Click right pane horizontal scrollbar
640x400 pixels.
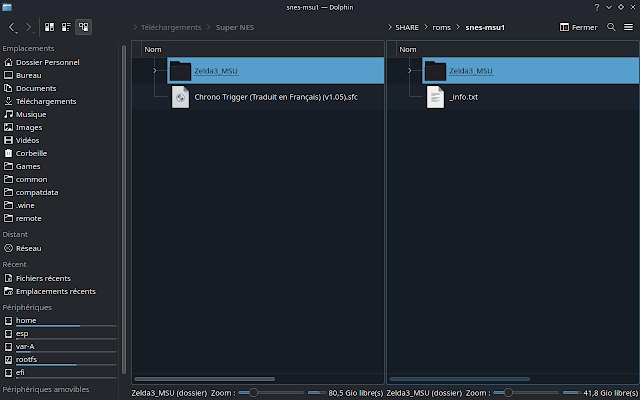click(460, 379)
